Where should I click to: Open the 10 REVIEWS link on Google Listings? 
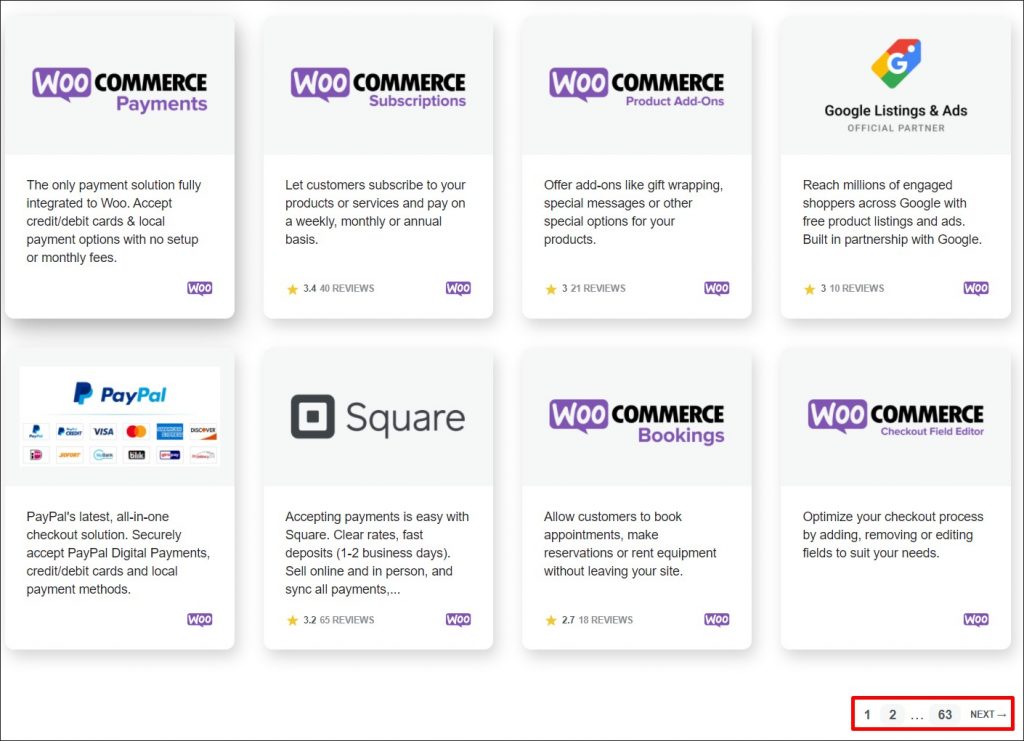pos(857,289)
